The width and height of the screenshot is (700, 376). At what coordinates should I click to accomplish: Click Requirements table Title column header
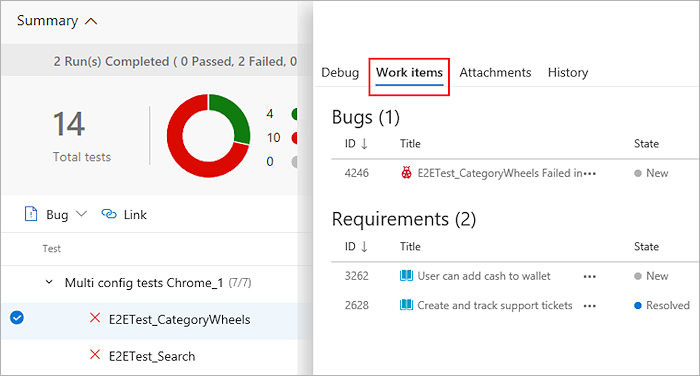pyautogui.click(x=410, y=246)
